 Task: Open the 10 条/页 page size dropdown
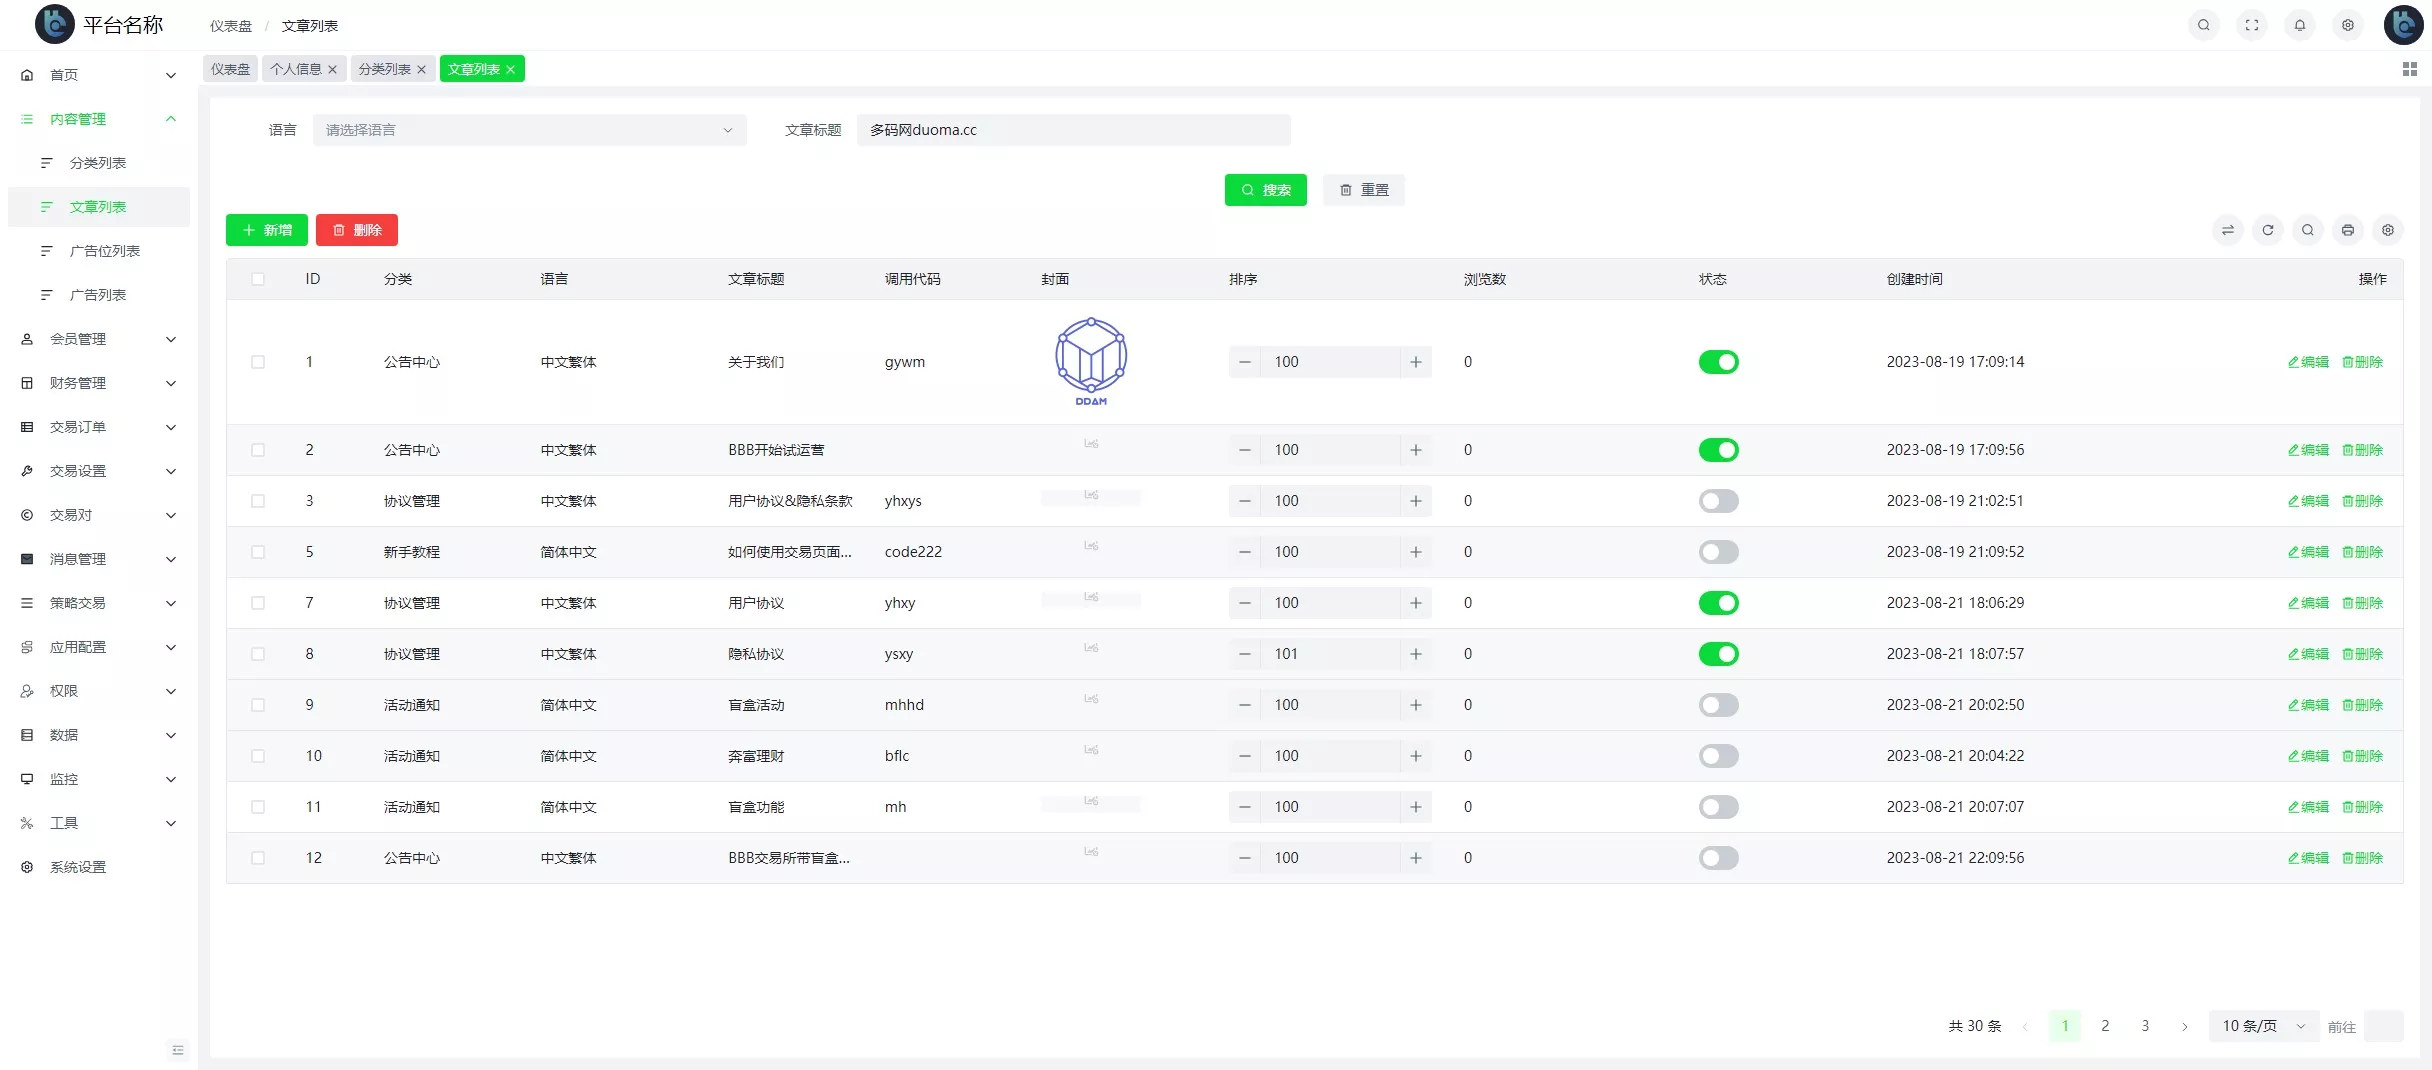(2262, 1026)
